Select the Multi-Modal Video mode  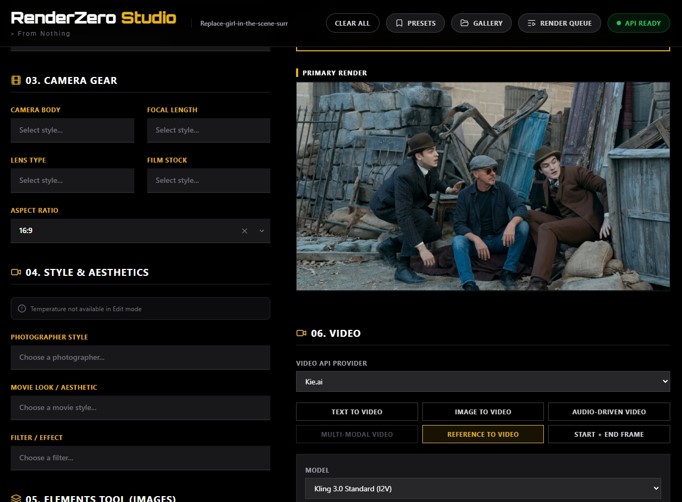click(x=357, y=434)
